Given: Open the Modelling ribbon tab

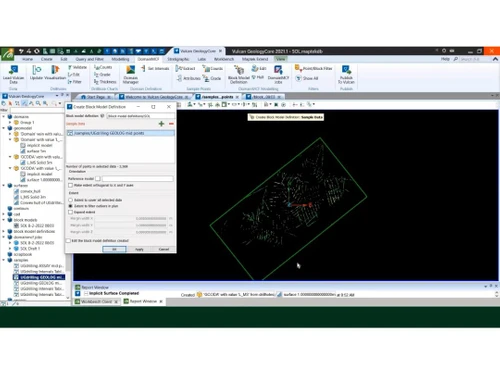Looking at the screenshot, I should pyautogui.click(x=120, y=59).
